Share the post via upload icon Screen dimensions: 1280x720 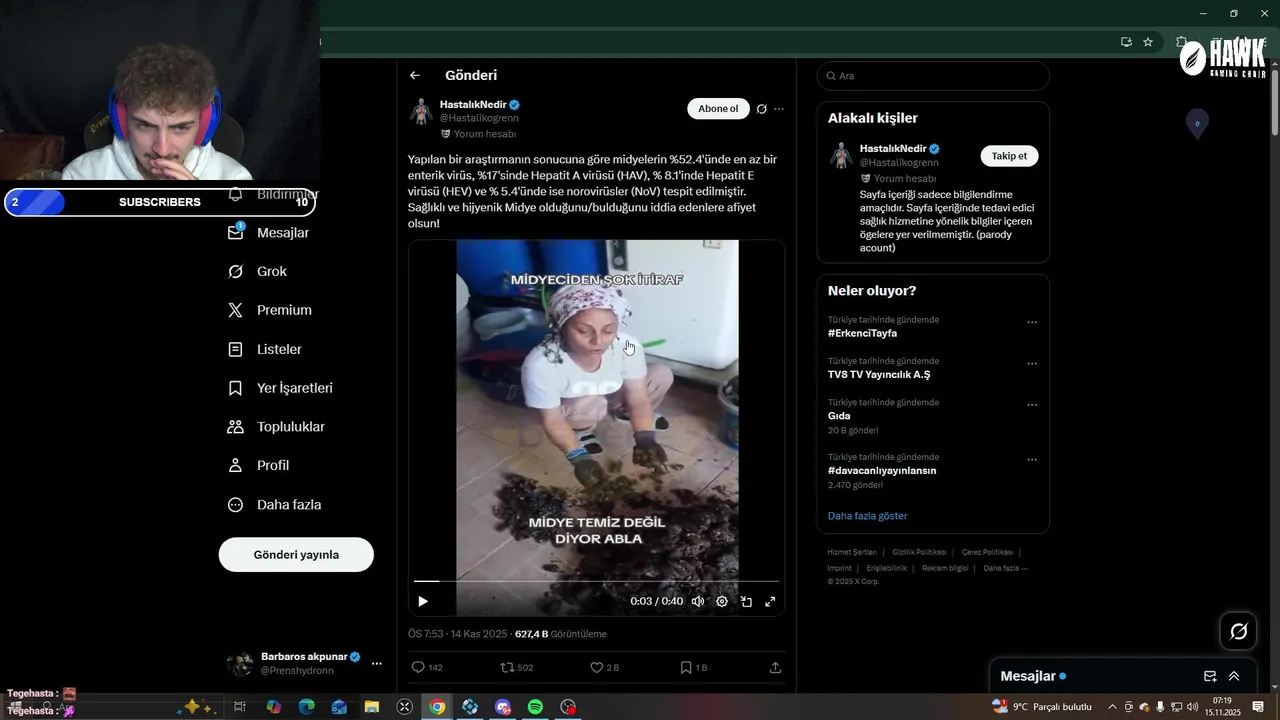pyautogui.click(x=775, y=667)
